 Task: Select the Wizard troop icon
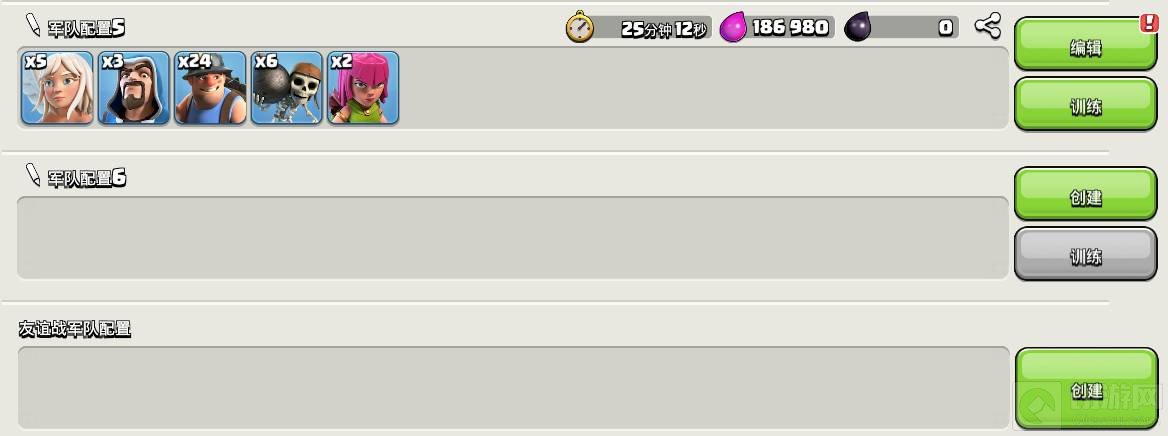pyautogui.click(x=134, y=87)
